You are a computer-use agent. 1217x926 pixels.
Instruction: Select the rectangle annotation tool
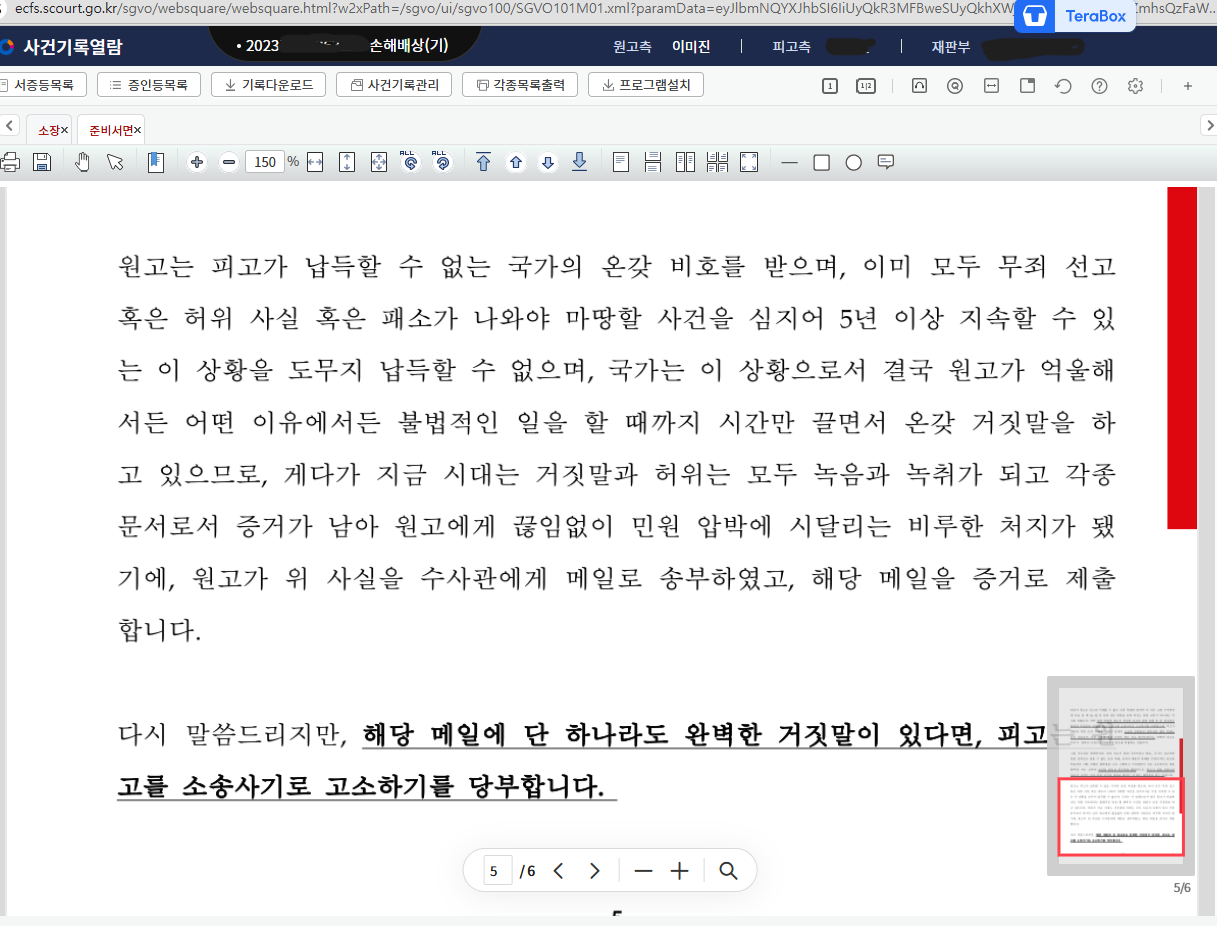point(820,161)
